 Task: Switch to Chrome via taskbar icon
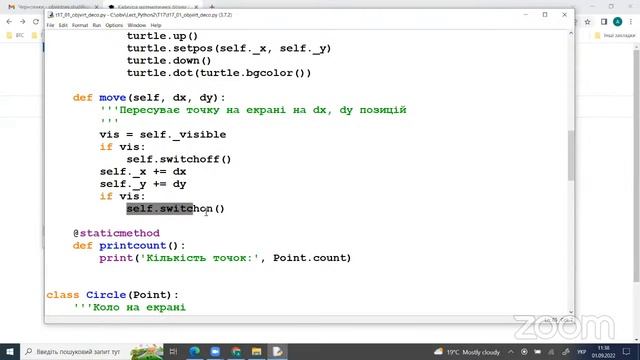click(236, 352)
